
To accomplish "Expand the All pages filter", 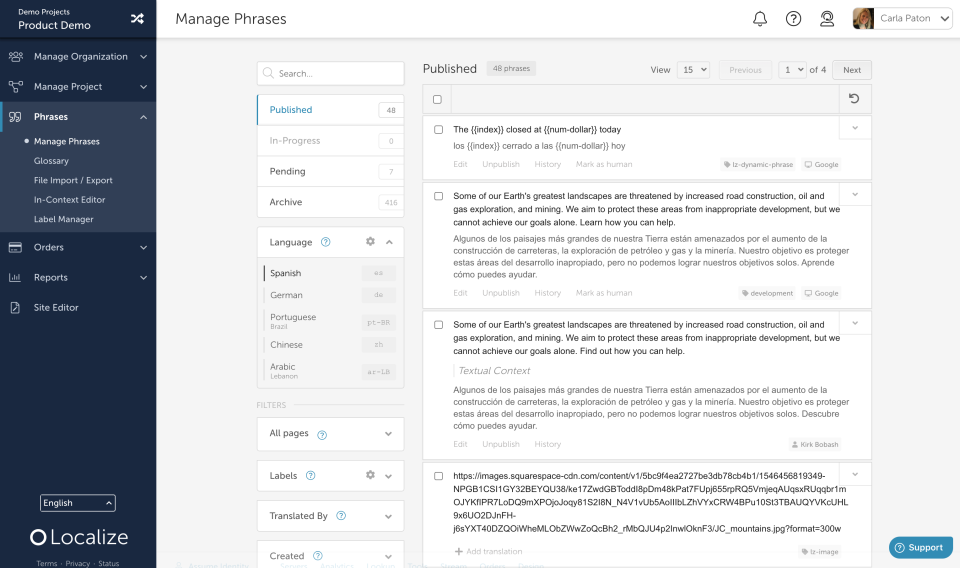I will tap(388, 434).
